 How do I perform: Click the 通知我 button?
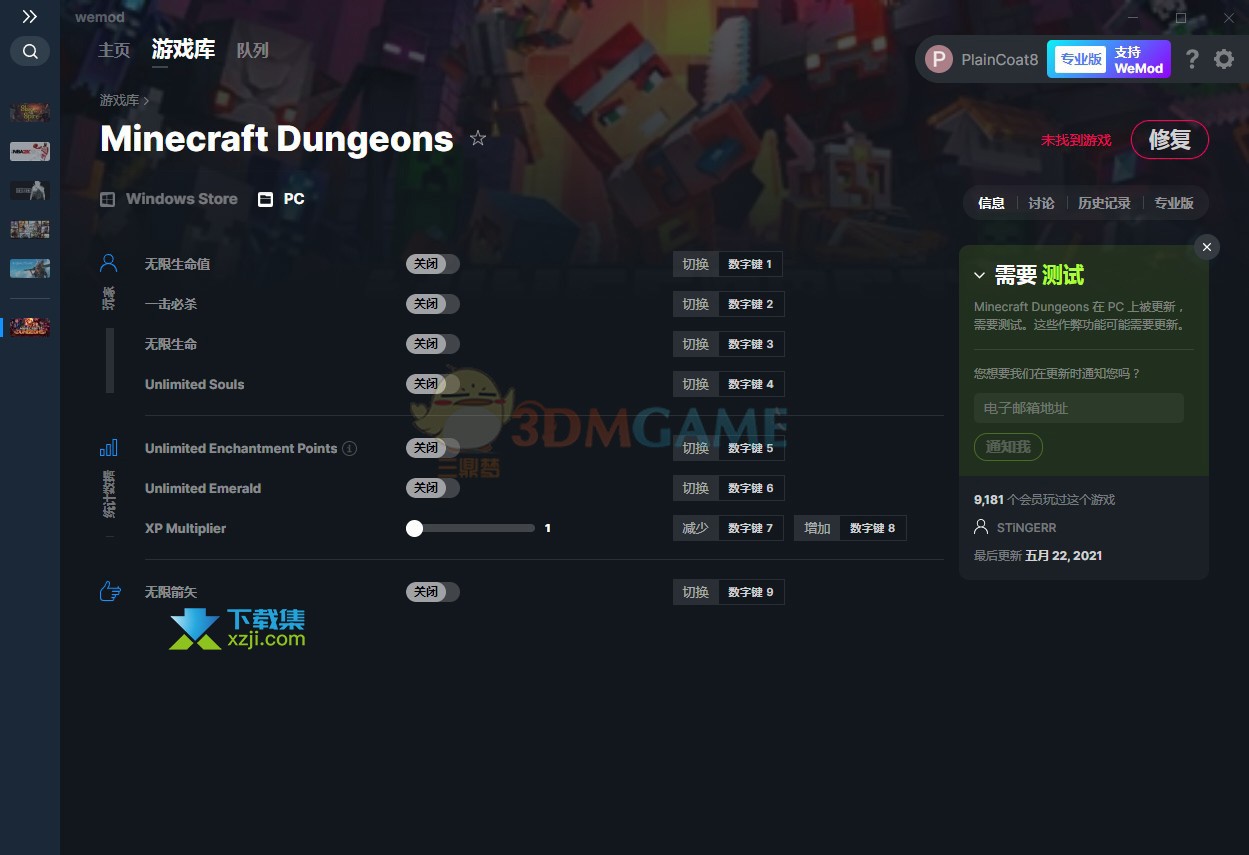point(1008,447)
